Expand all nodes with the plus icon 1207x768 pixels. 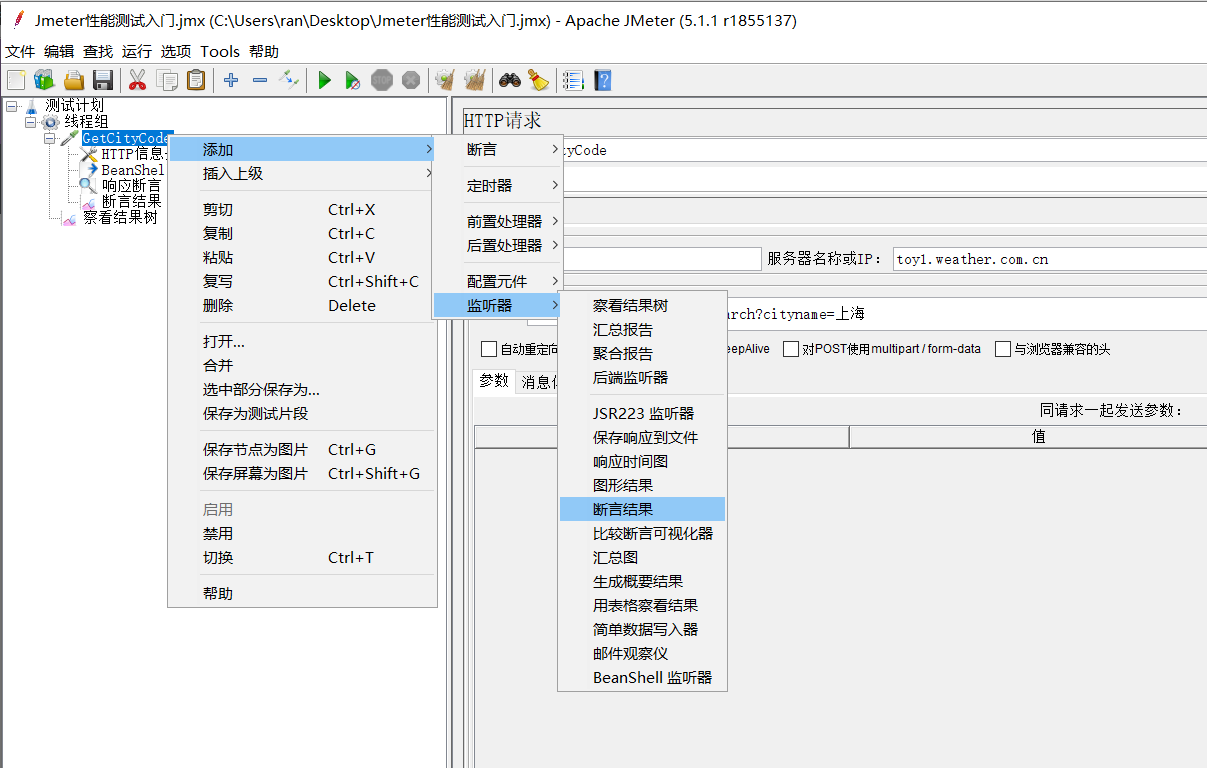[231, 80]
